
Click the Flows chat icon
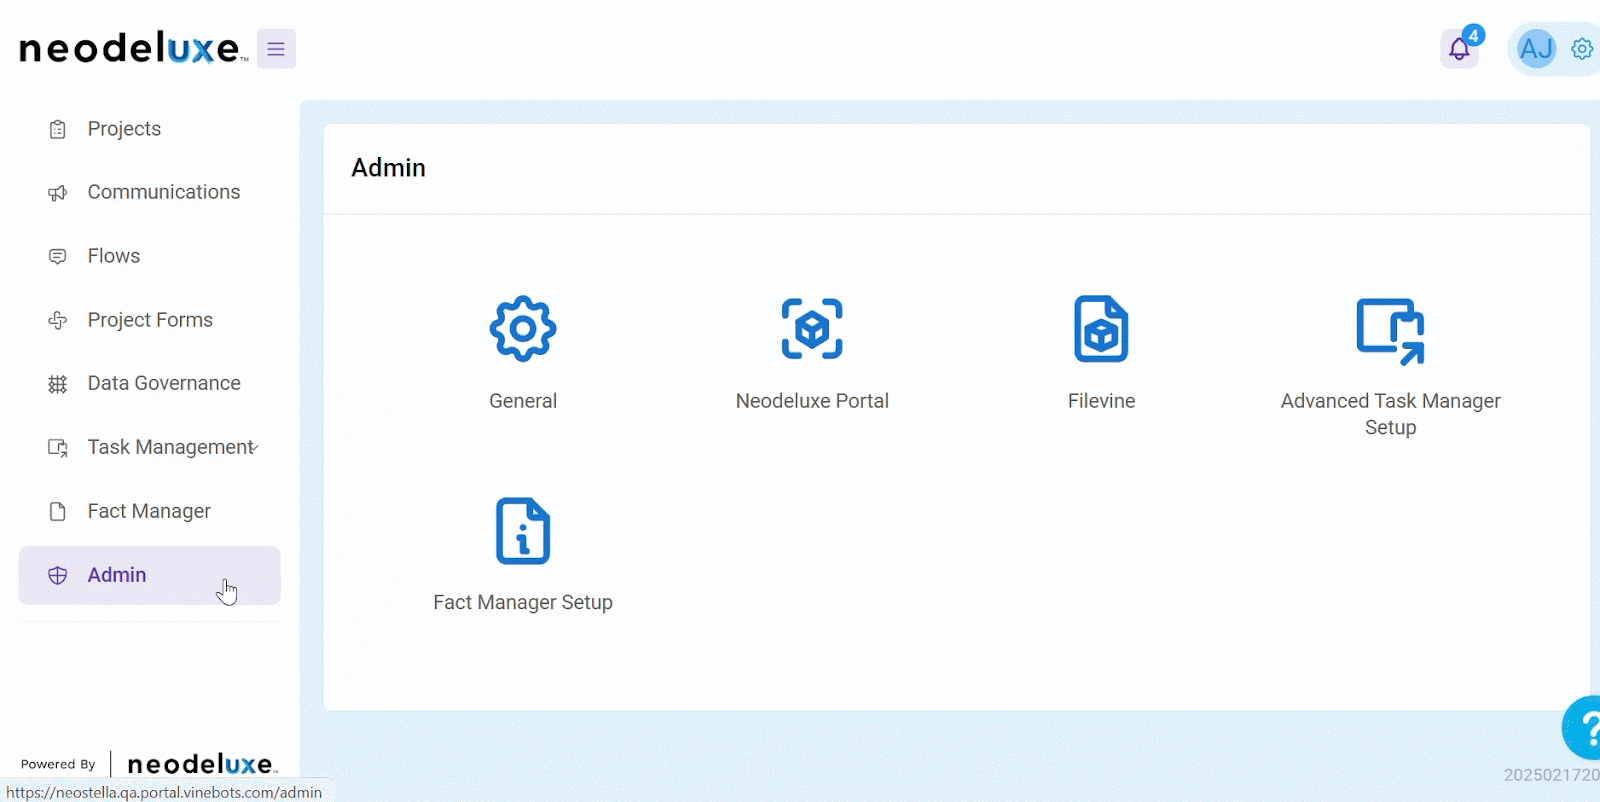coord(58,257)
